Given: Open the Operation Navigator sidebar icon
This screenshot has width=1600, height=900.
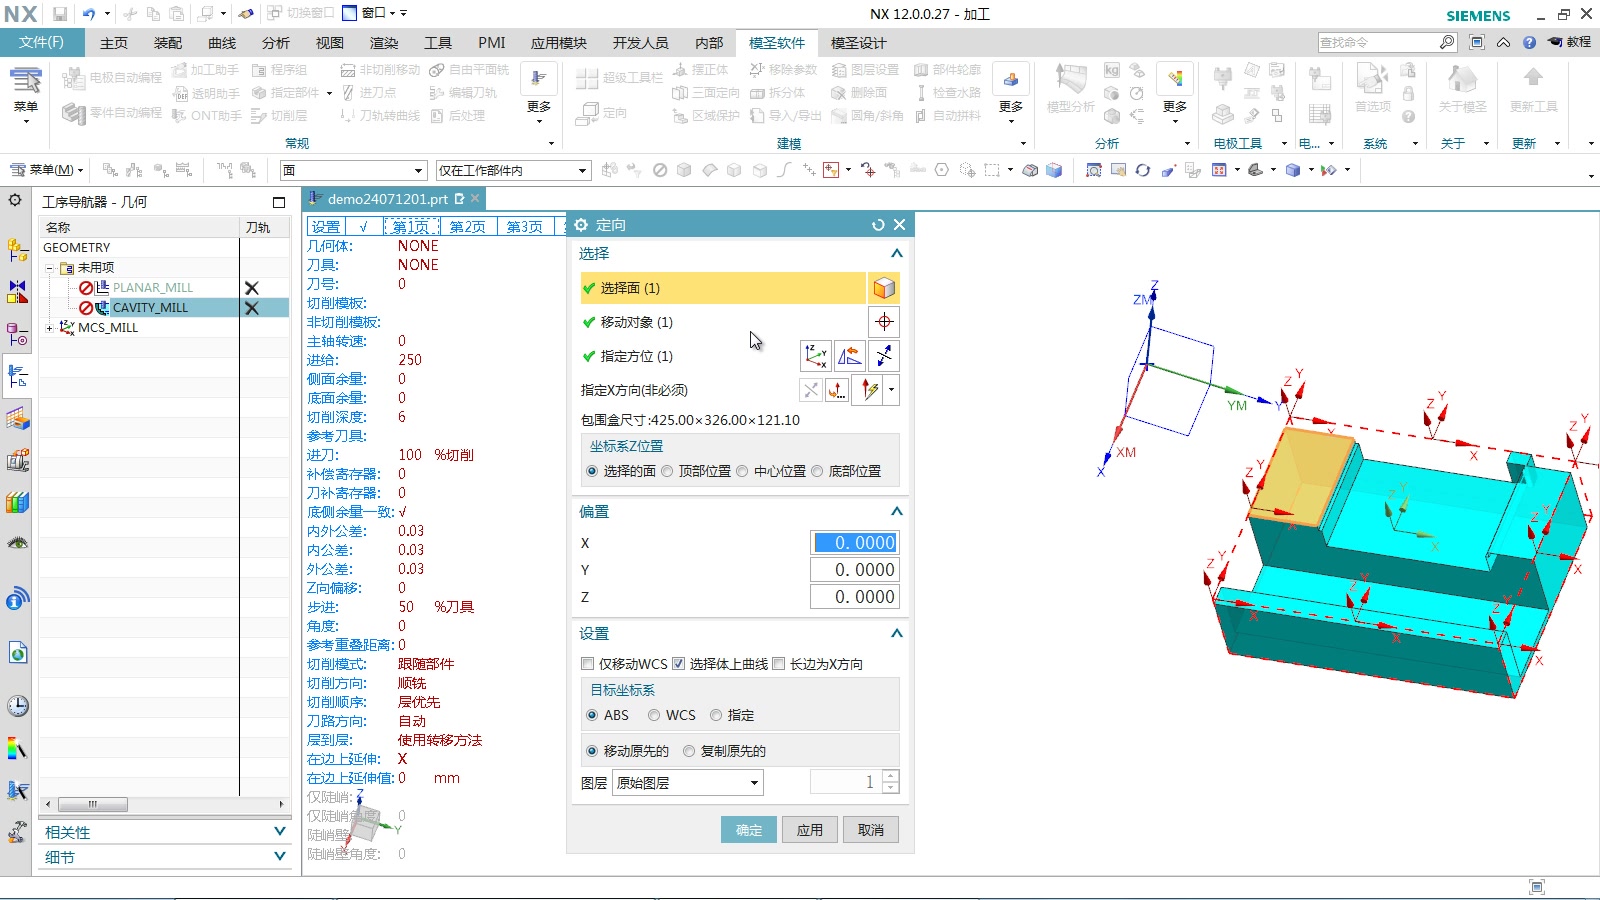Looking at the screenshot, I should (17, 377).
